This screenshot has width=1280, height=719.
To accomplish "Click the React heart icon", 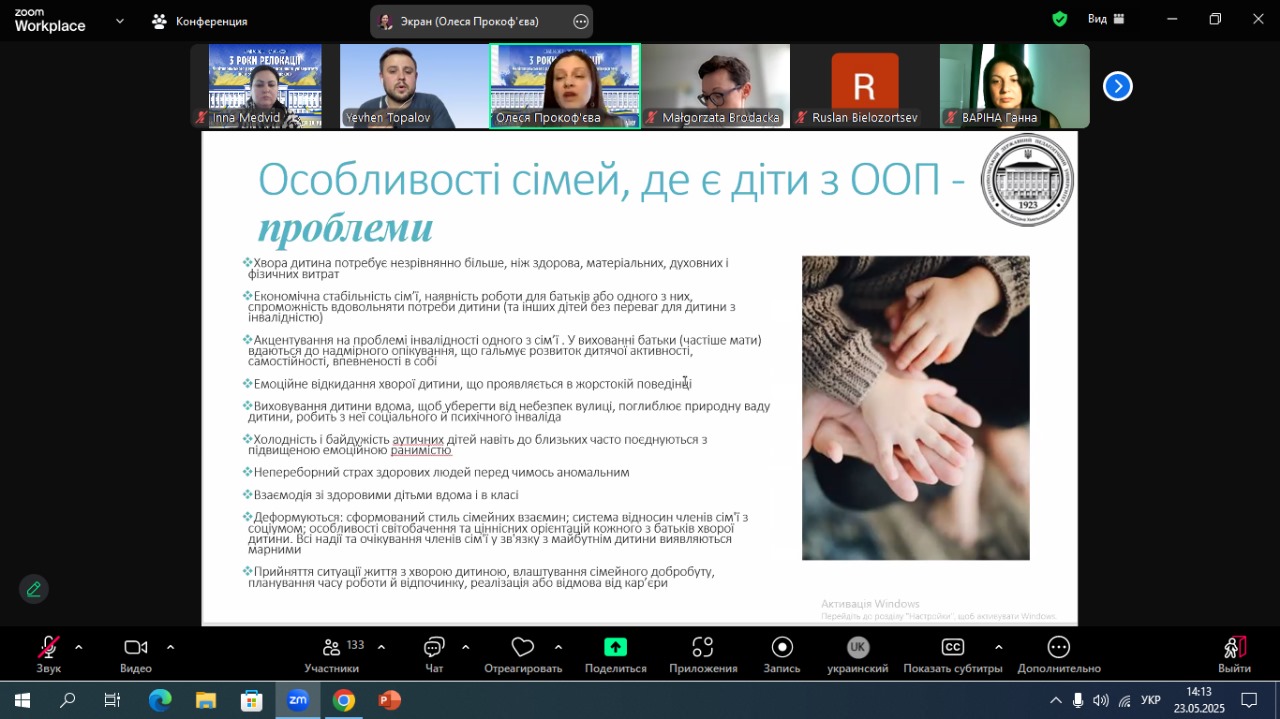I will pos(522,648).
